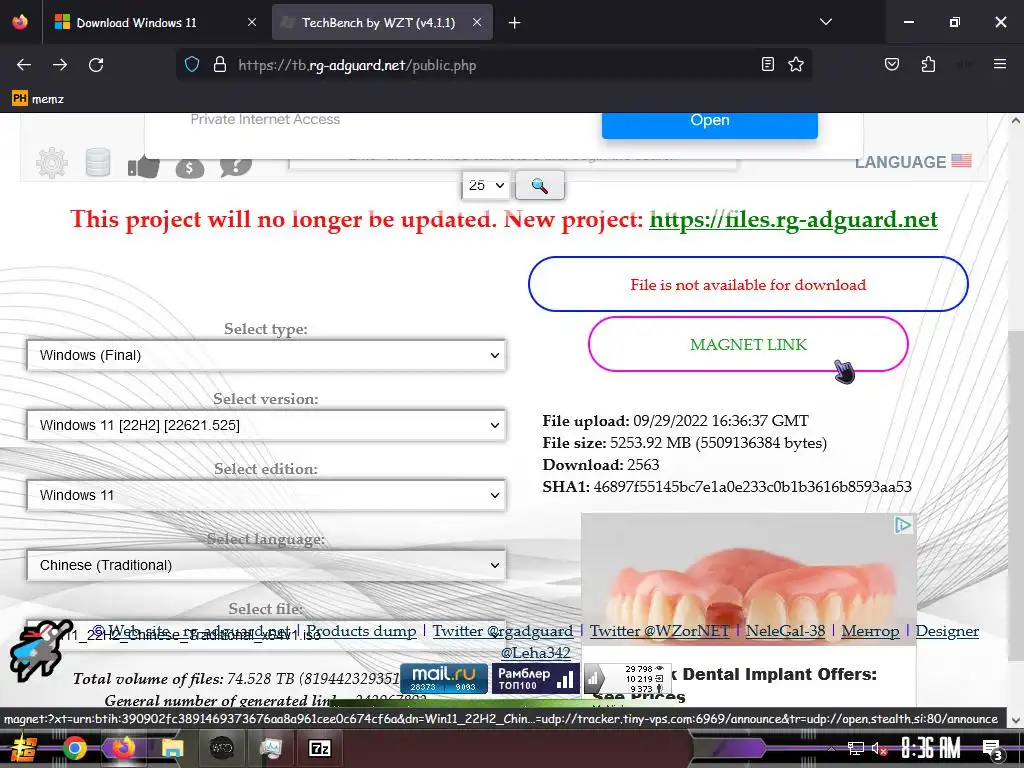Click the 'File is not available for download' message
The width and height of the screenshot is (1024, 768).
coord(748,285)
